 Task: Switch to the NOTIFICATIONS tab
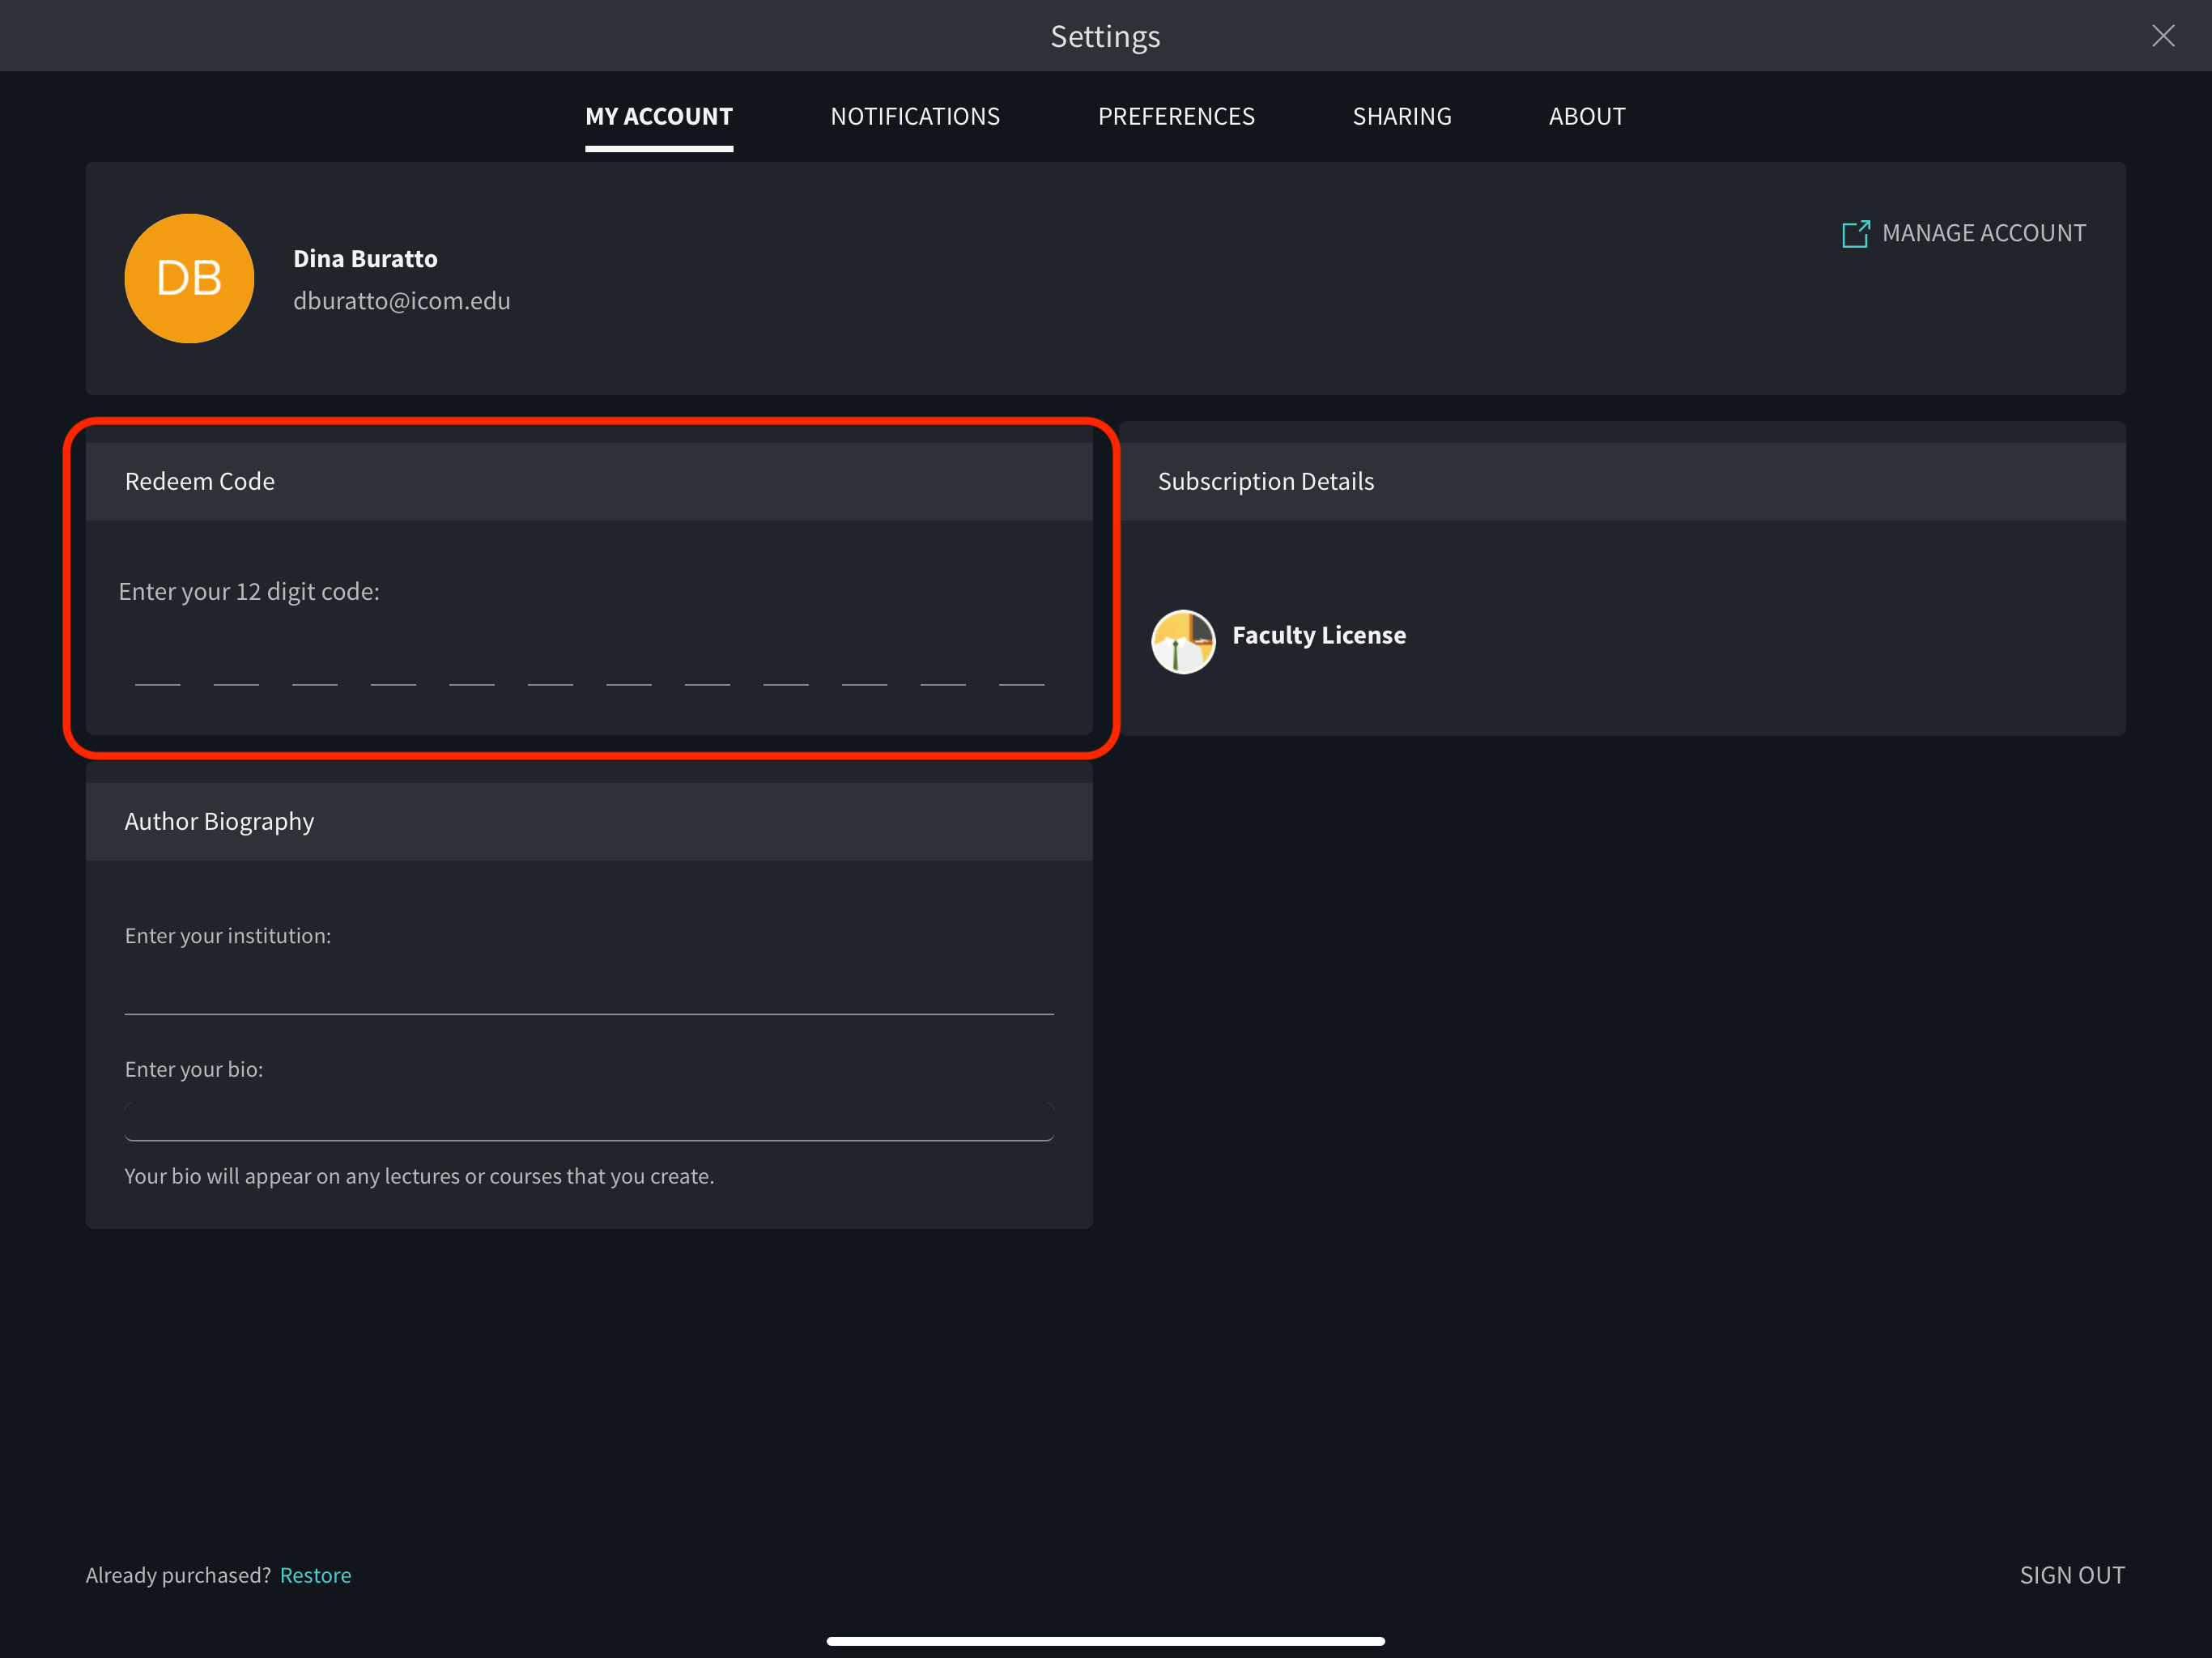(x=915, y=117)
